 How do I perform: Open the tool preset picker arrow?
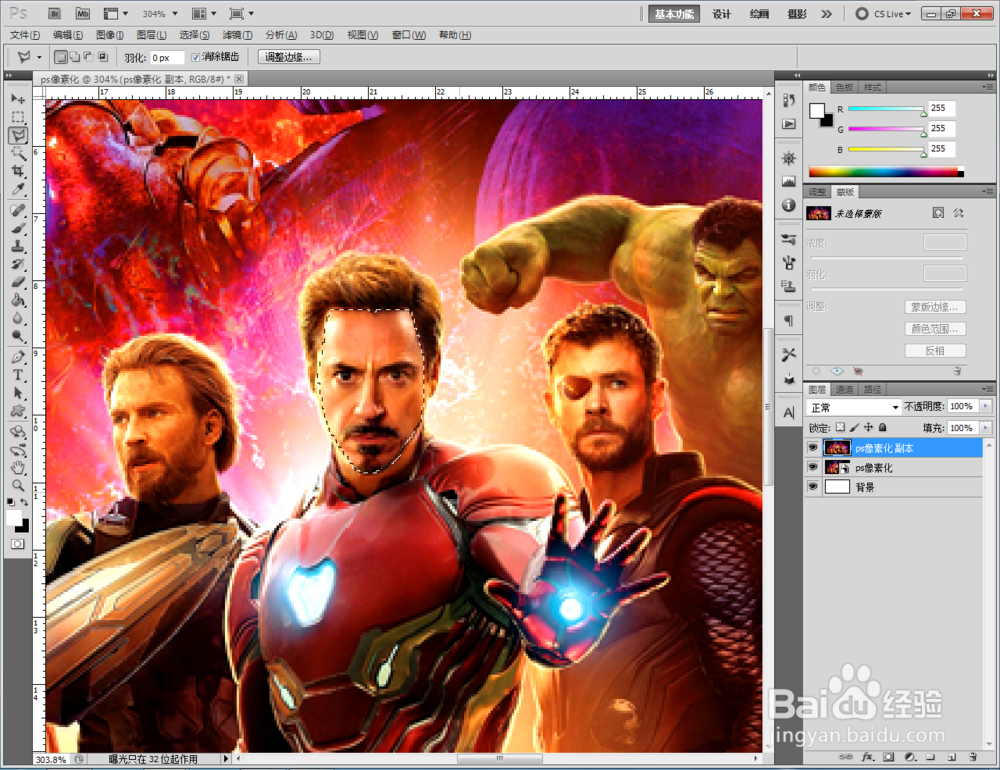[40, 57]
